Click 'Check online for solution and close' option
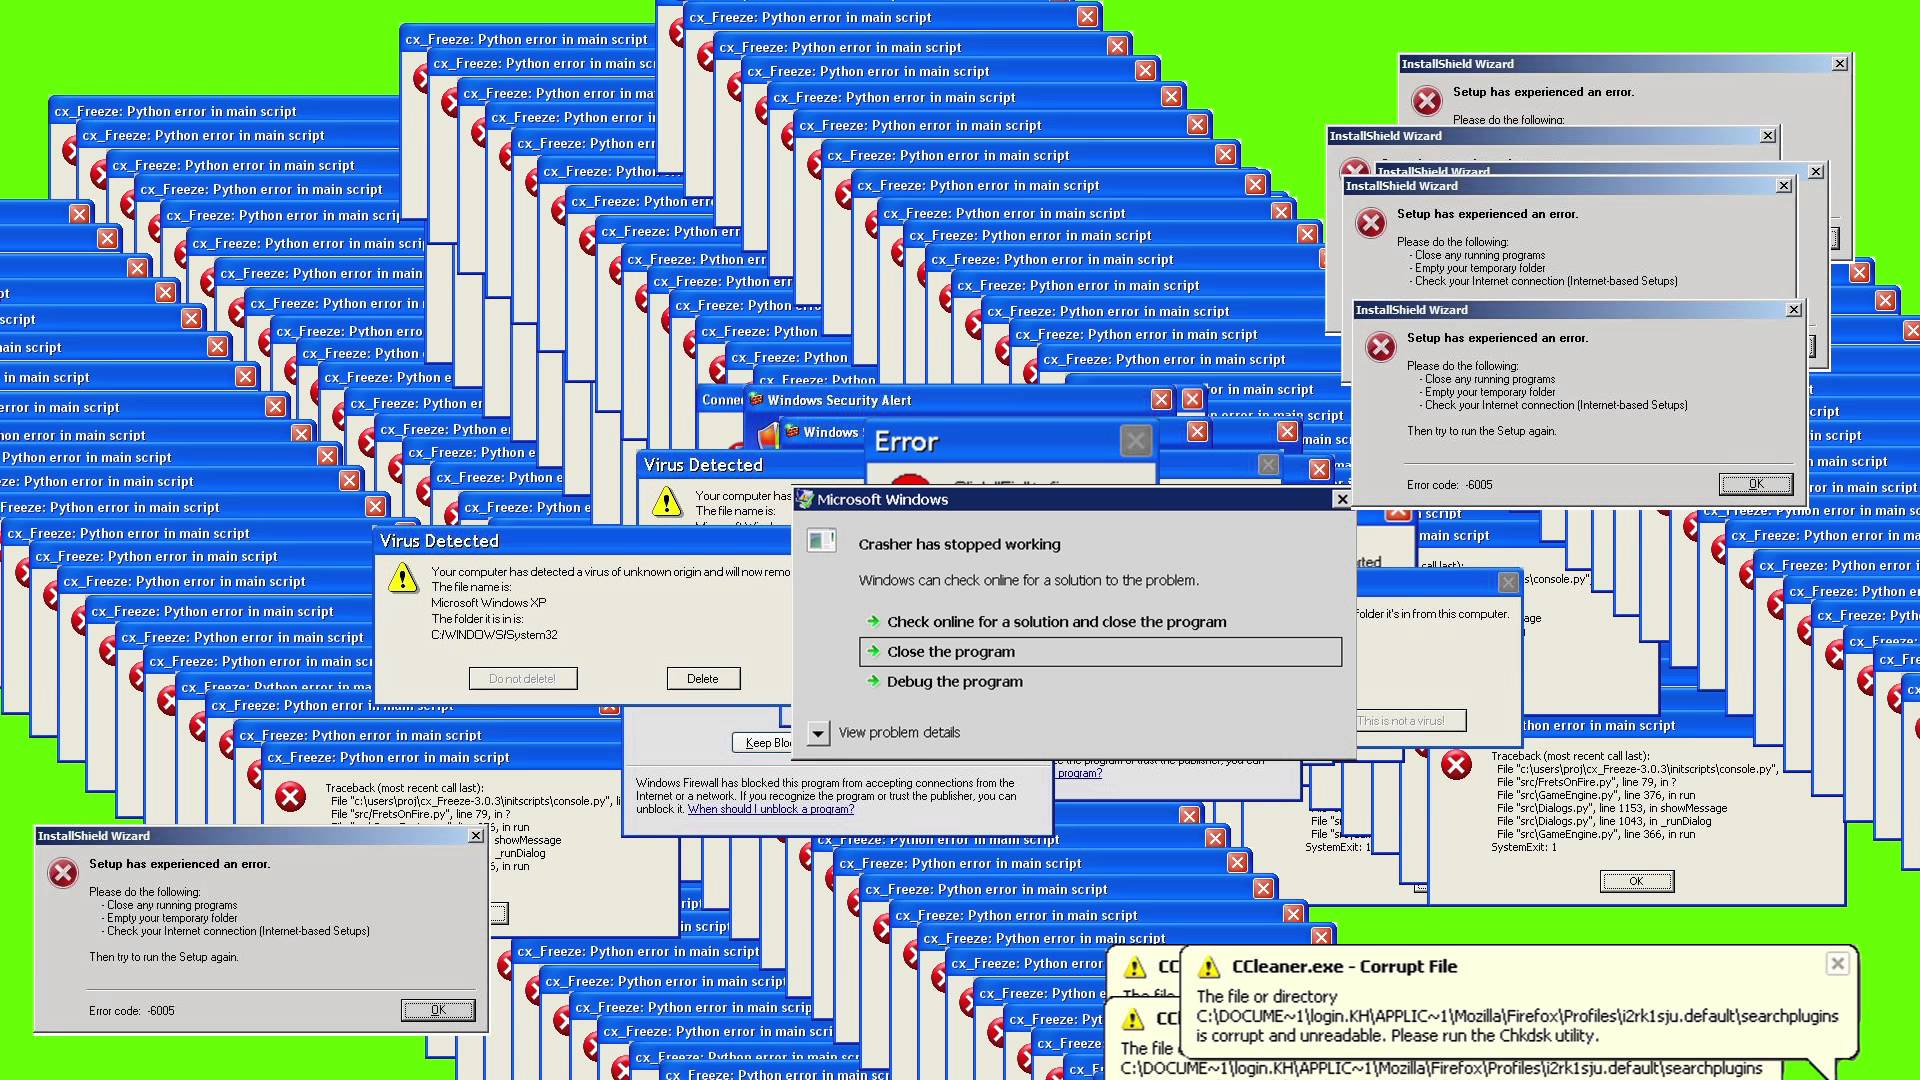 click(1055, 621)
